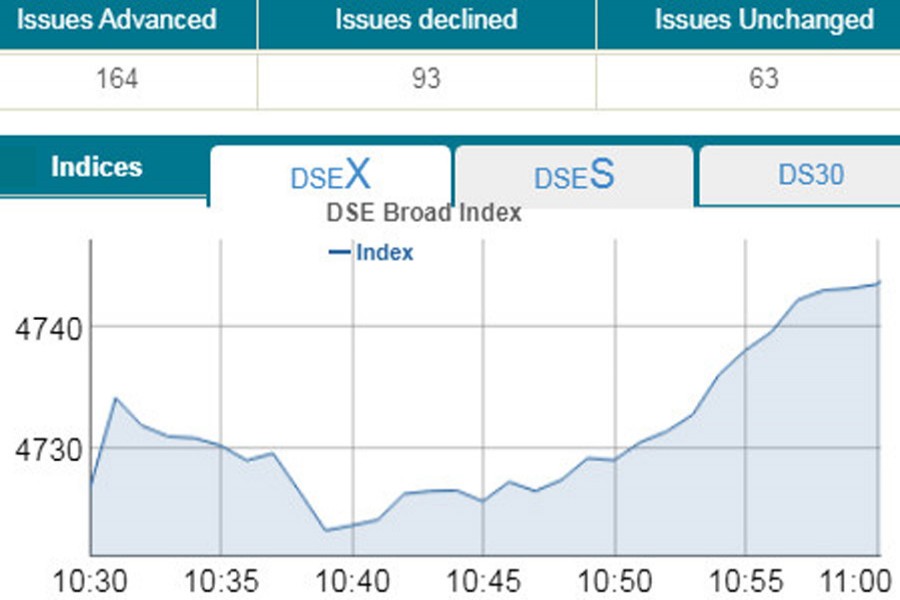
Task: Select the Issues declined column header
Action: (426, 19)
